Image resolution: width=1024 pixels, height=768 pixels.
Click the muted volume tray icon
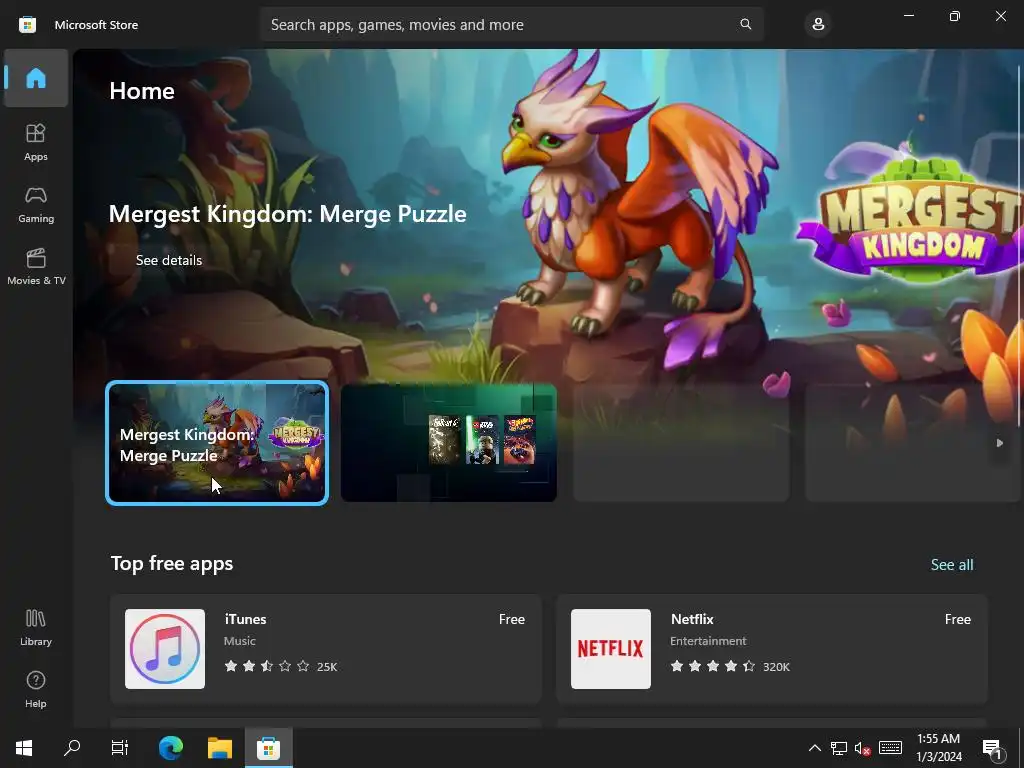coord(862,748)
